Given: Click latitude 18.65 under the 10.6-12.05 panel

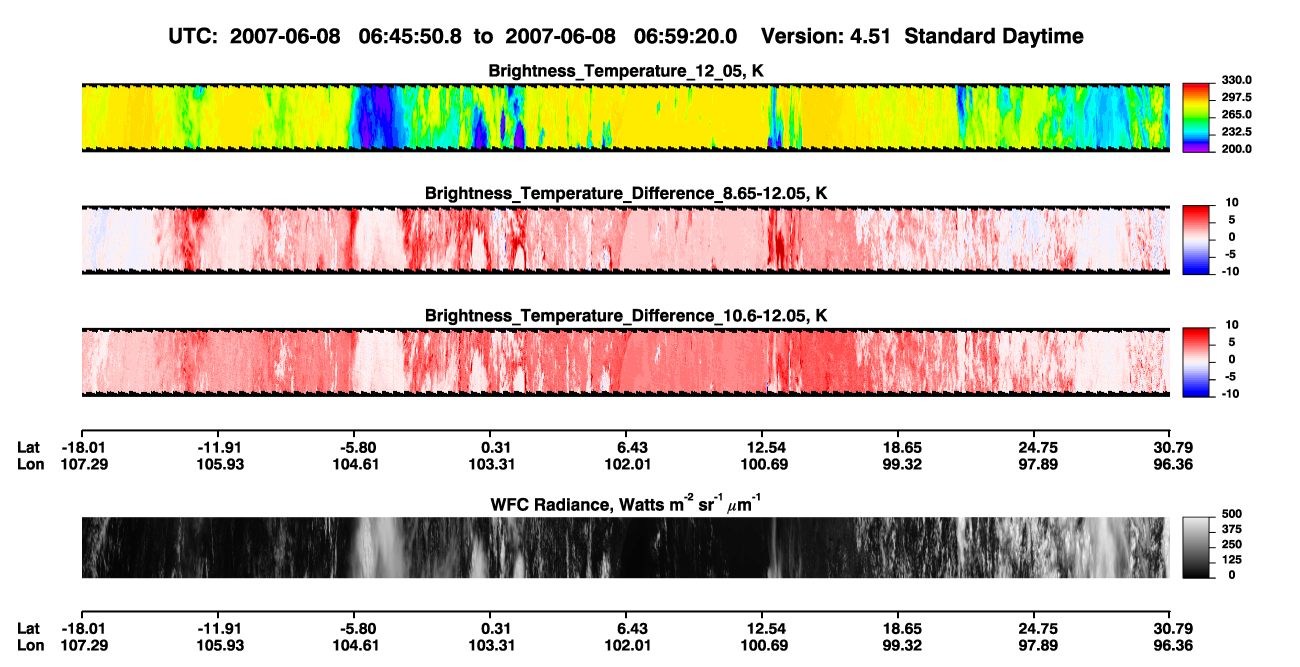Looking at the screenshot, I should point(898,447).
